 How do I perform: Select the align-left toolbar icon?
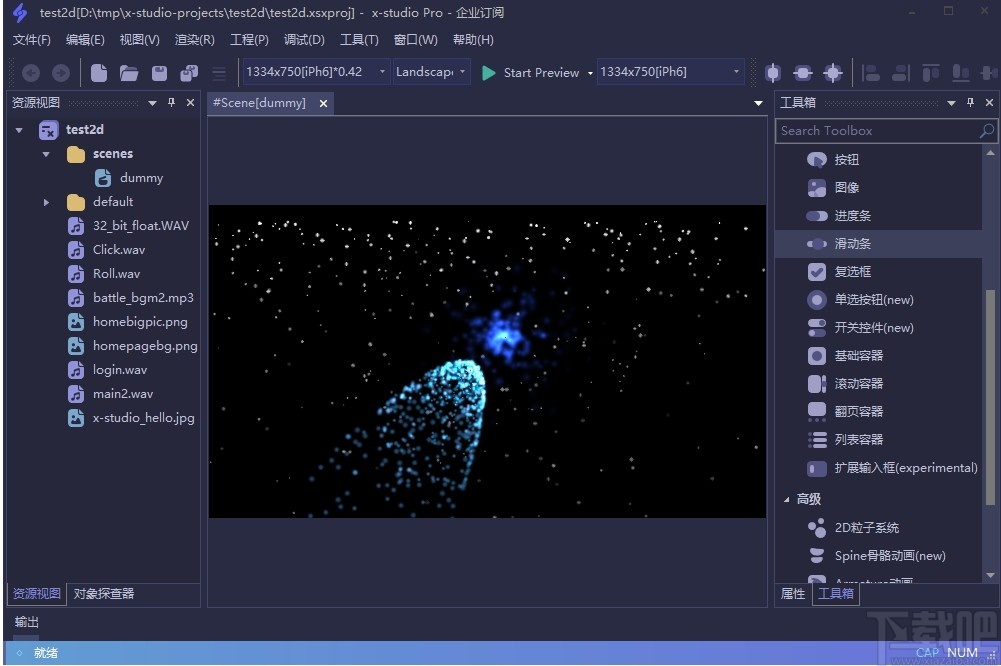tap(872, 72)
